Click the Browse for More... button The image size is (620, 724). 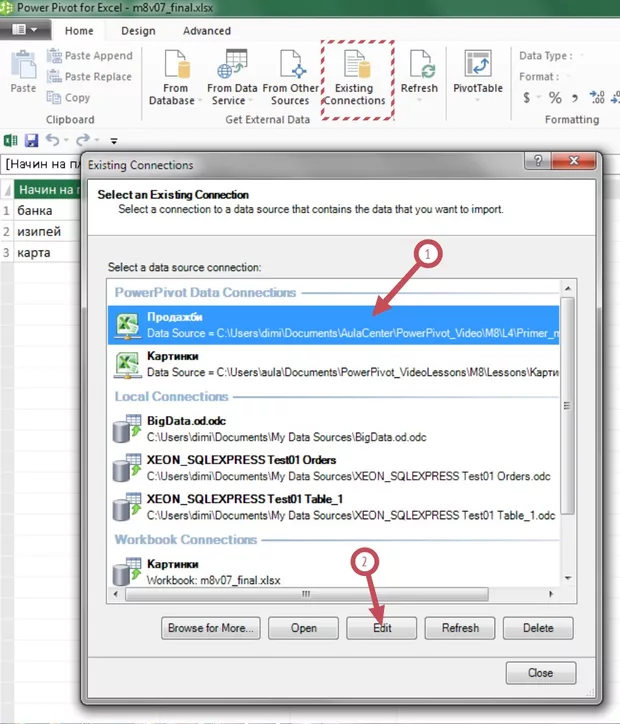(211, 628)
